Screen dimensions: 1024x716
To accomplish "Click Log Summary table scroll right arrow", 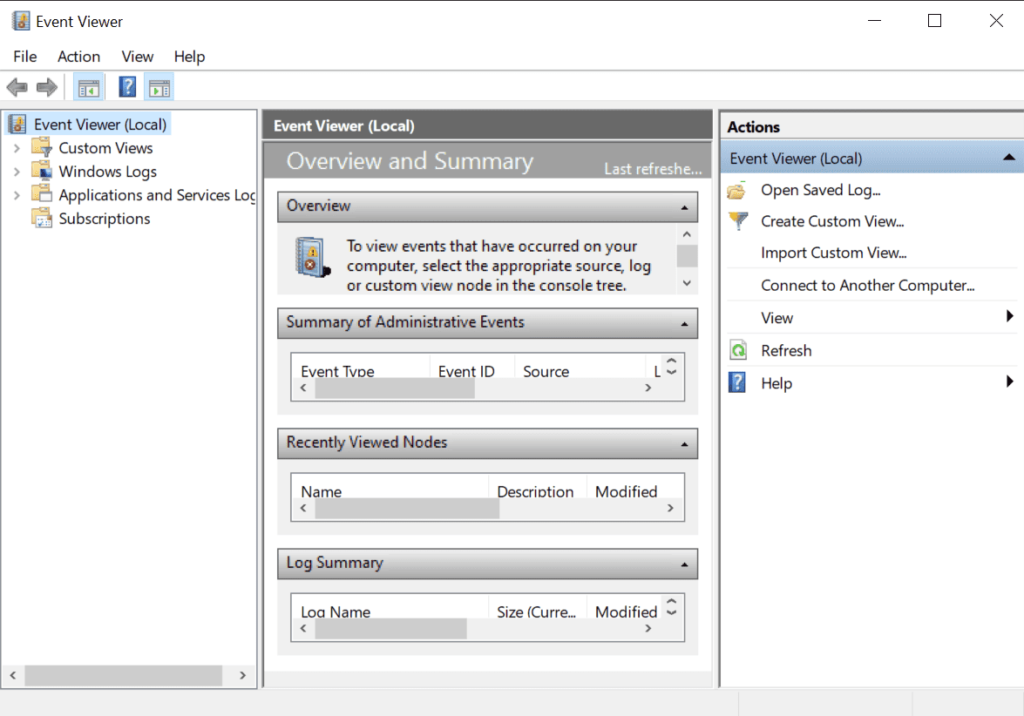I will pyautogui.click(x=648, y=628).
